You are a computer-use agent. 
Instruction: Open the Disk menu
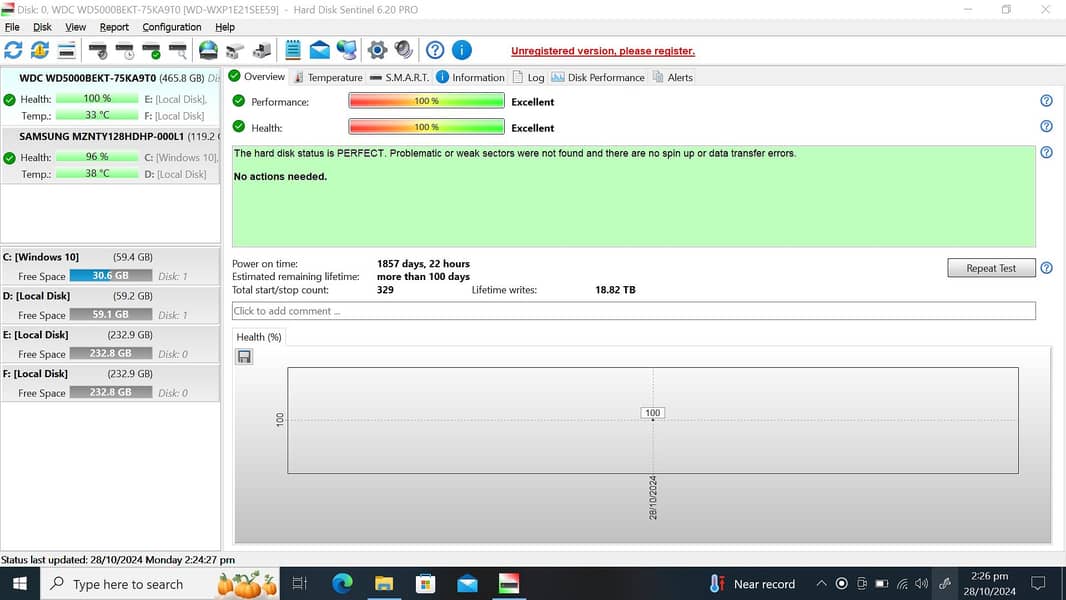[x=42, y=27]
